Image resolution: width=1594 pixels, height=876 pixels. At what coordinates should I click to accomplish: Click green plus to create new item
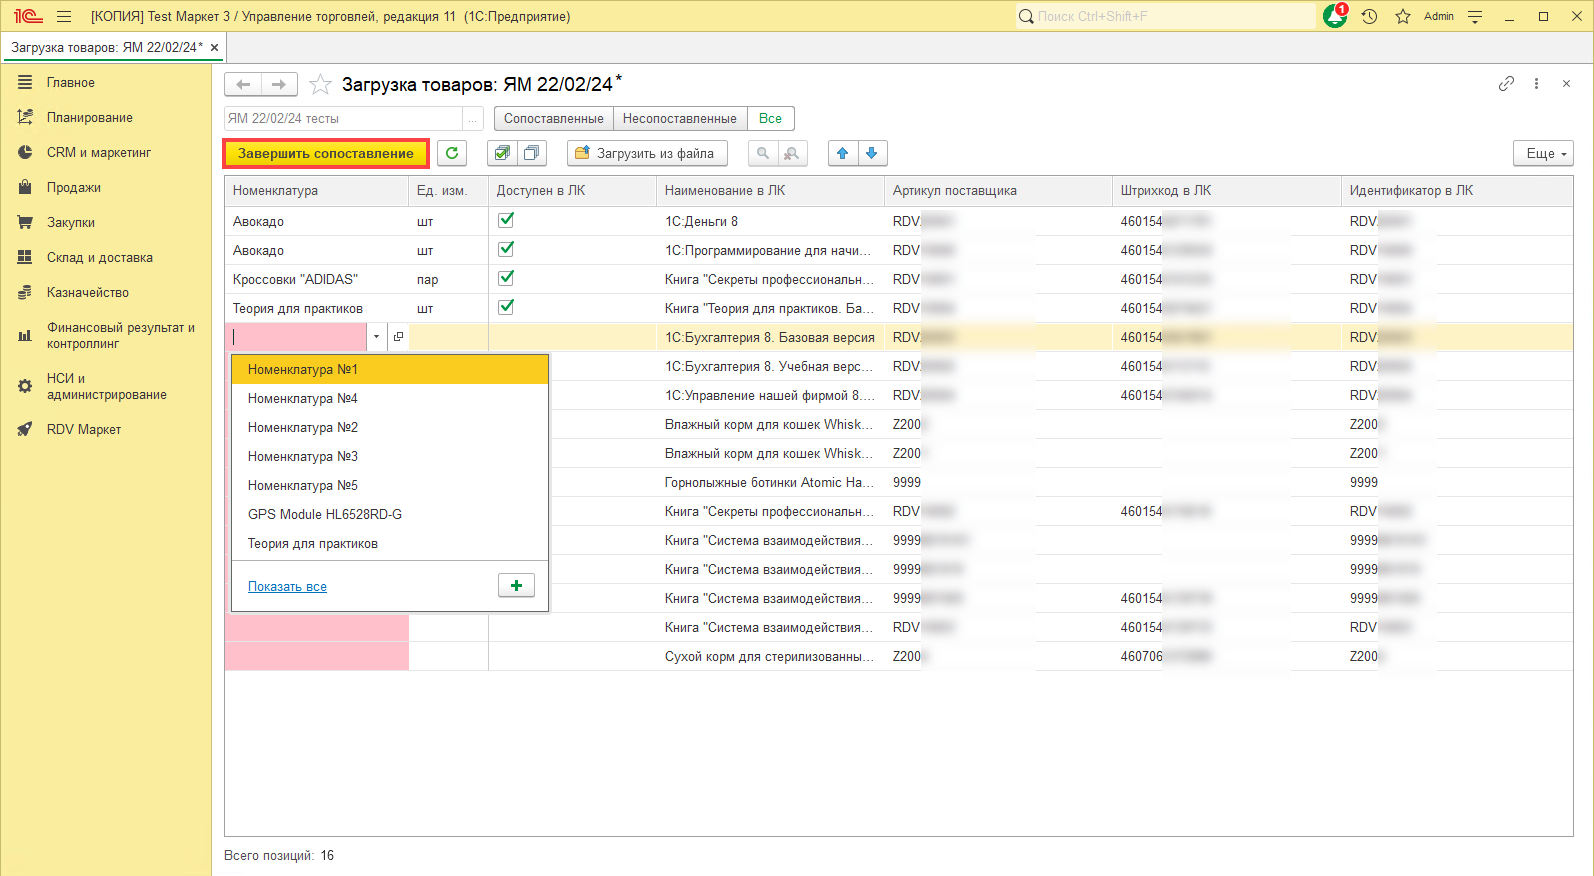tap(516, 585)
